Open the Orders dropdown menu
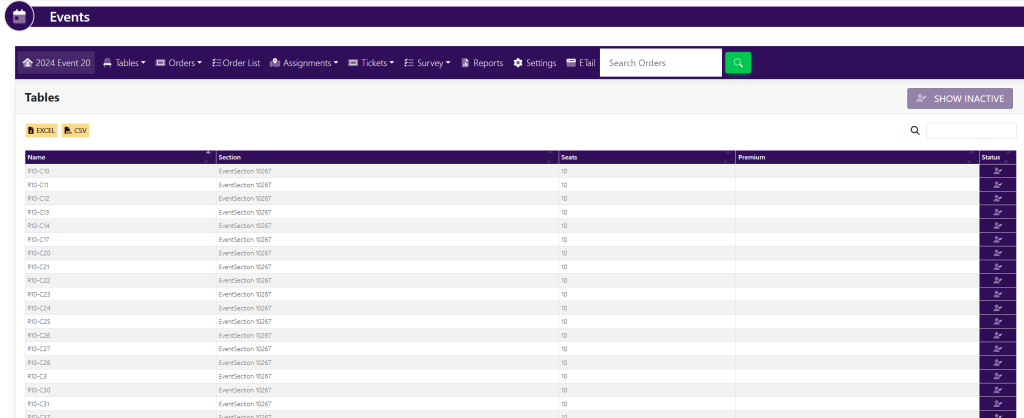 point(179,63)
